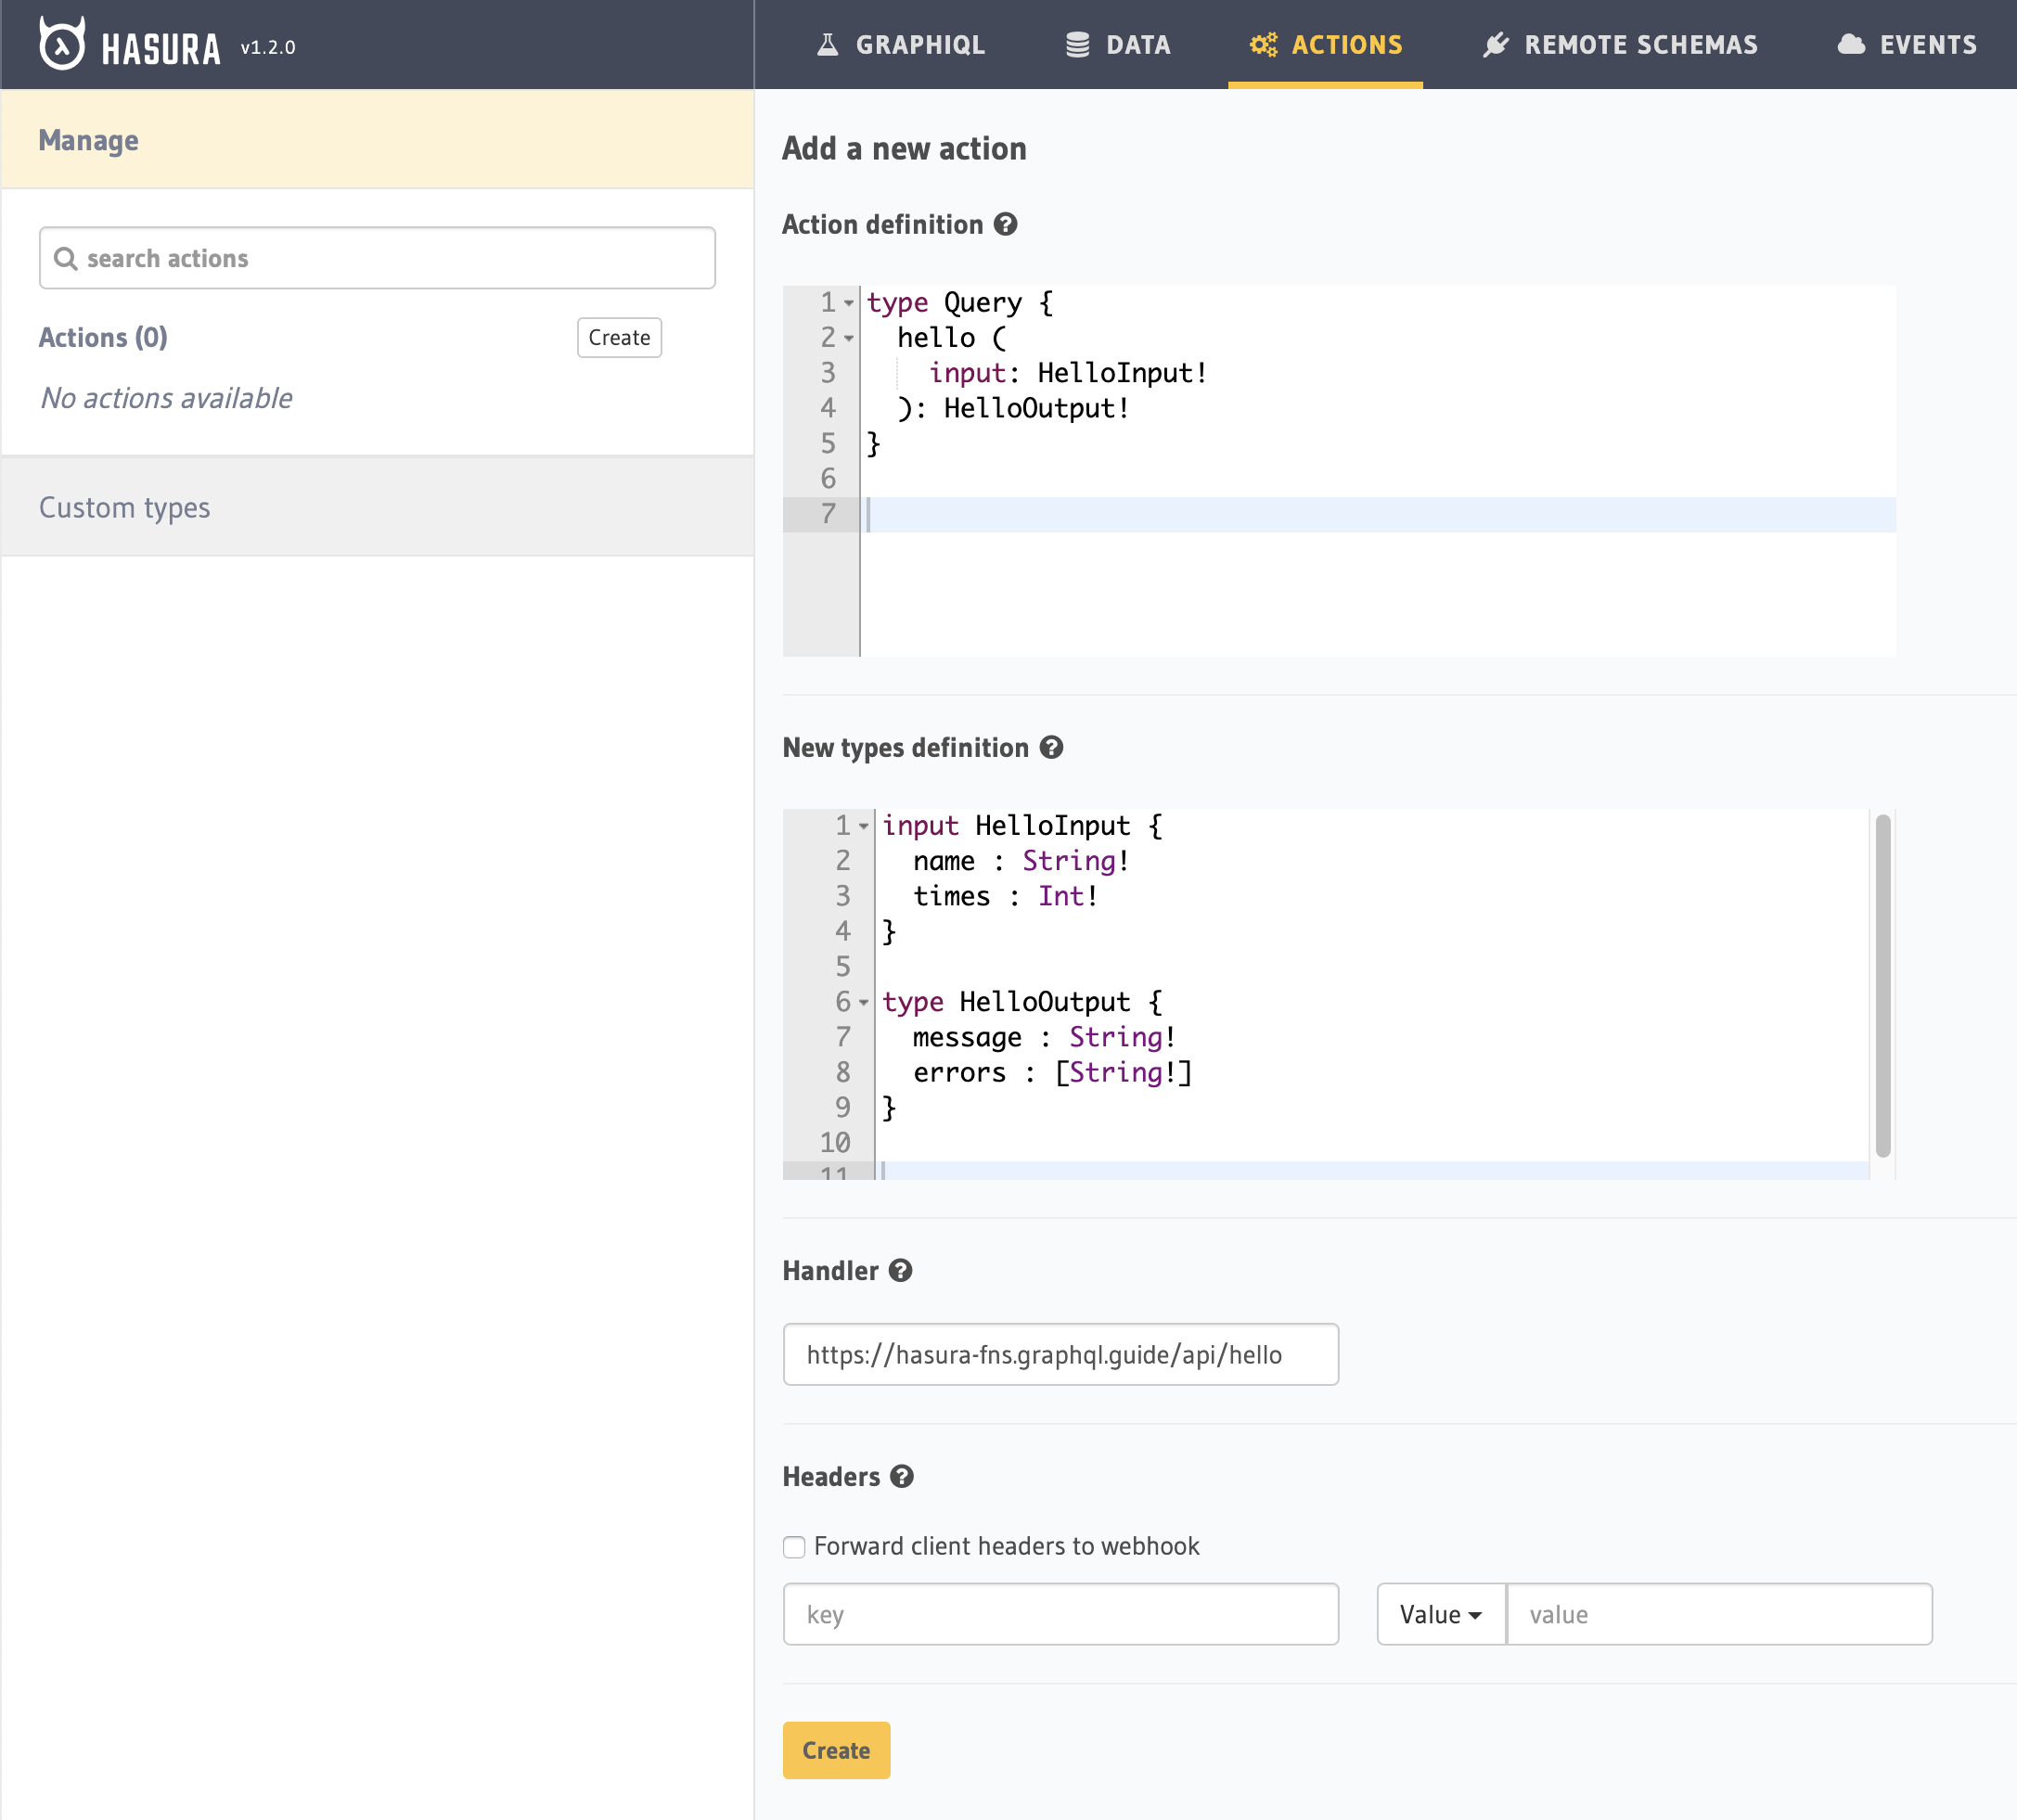
Task: Collapse HelloInput fold arrow on line 1
Action: point(864,826)
